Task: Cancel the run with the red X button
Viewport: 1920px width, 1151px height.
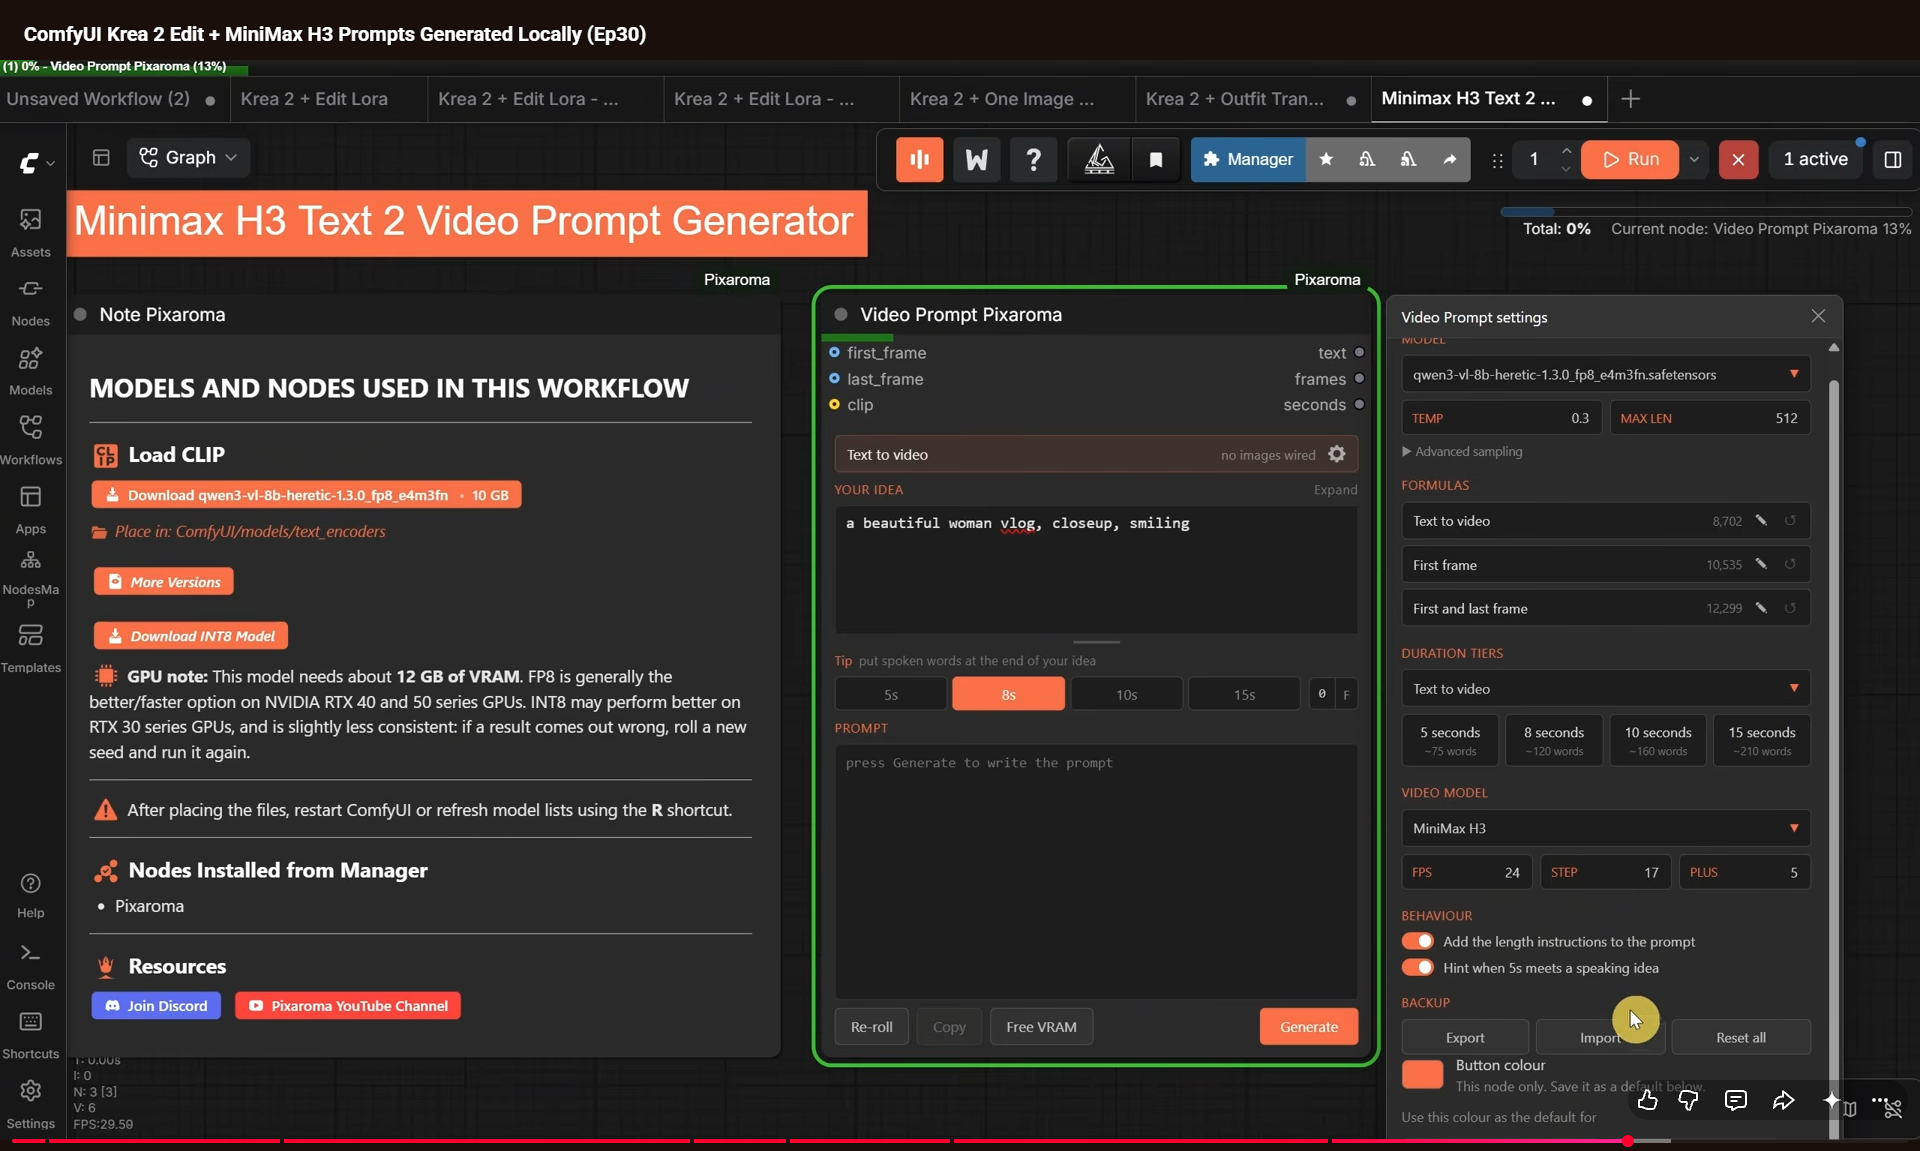Action: (x=1738, y=159)
